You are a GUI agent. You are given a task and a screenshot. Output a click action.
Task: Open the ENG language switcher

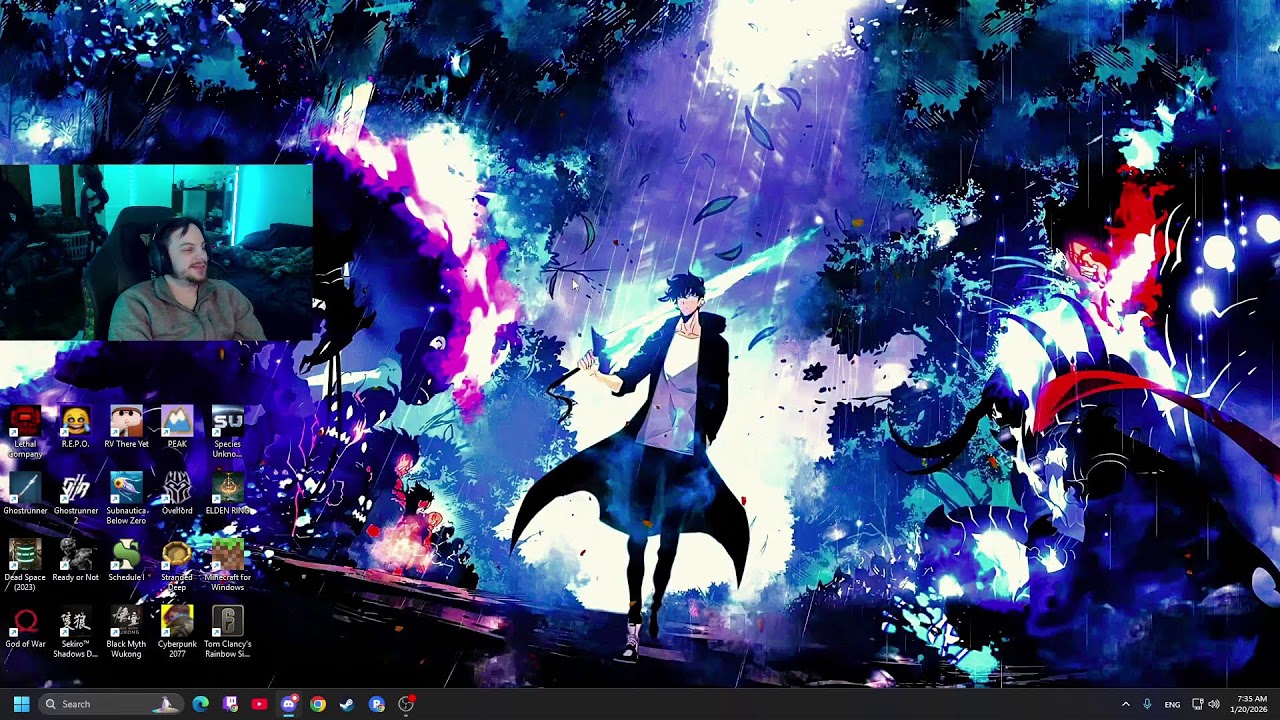click(x=1172, y=704)
